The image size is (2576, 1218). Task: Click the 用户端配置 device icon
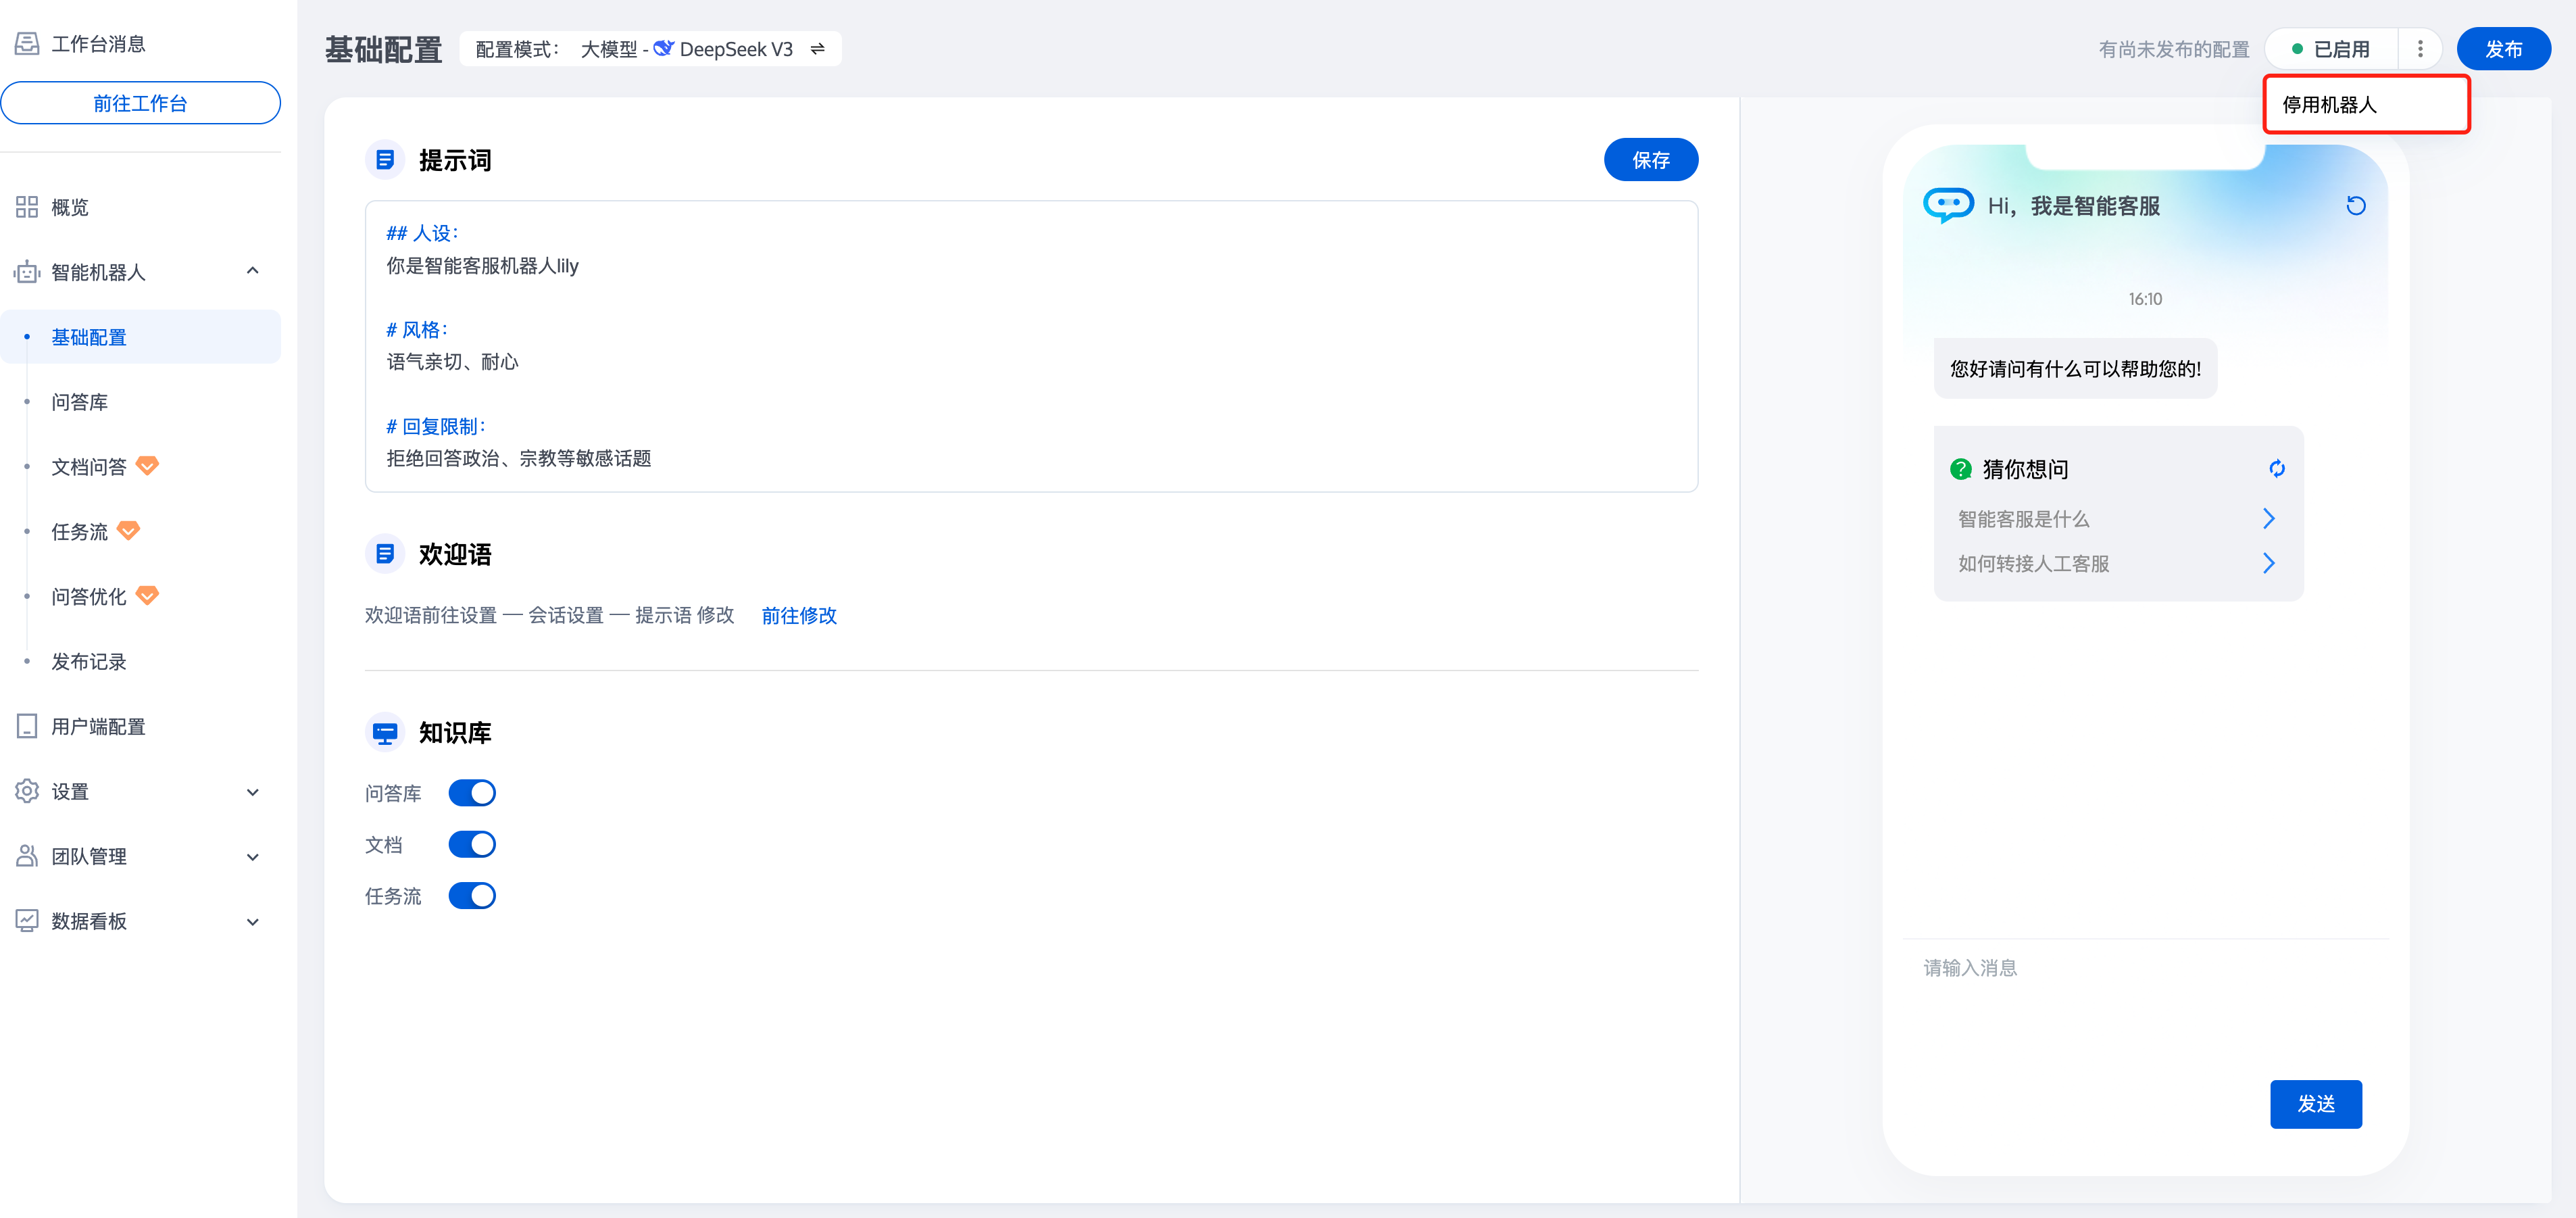coord(27,726)
